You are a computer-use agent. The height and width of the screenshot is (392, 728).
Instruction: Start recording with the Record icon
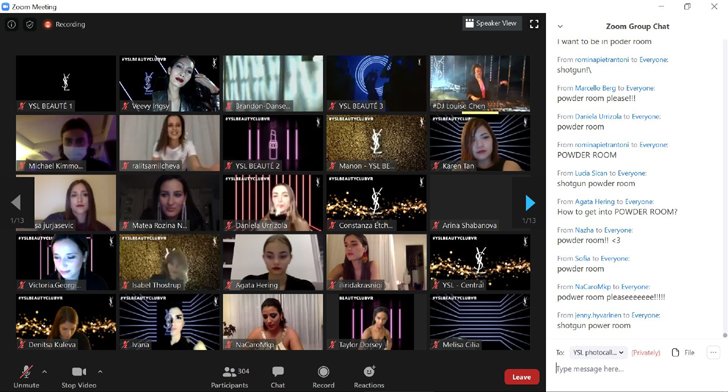(324, 372)
